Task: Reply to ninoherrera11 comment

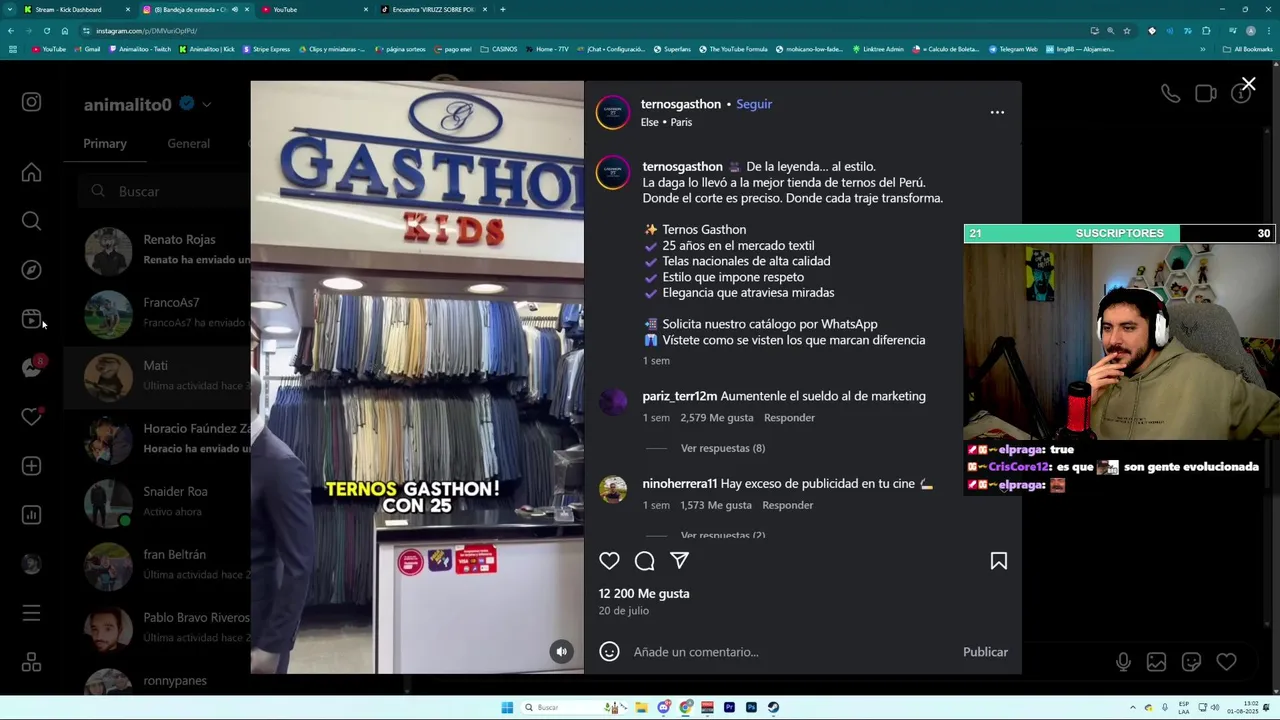Action: 787,505
